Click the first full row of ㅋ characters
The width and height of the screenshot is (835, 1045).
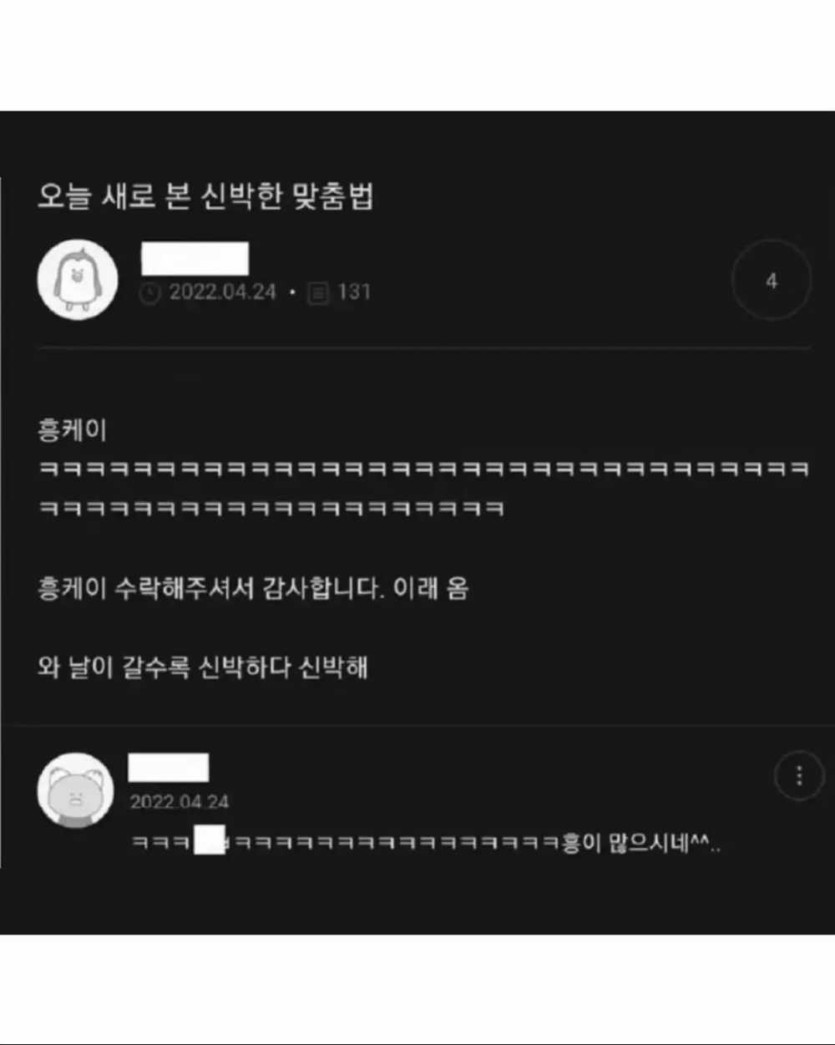tap(424, 469)
